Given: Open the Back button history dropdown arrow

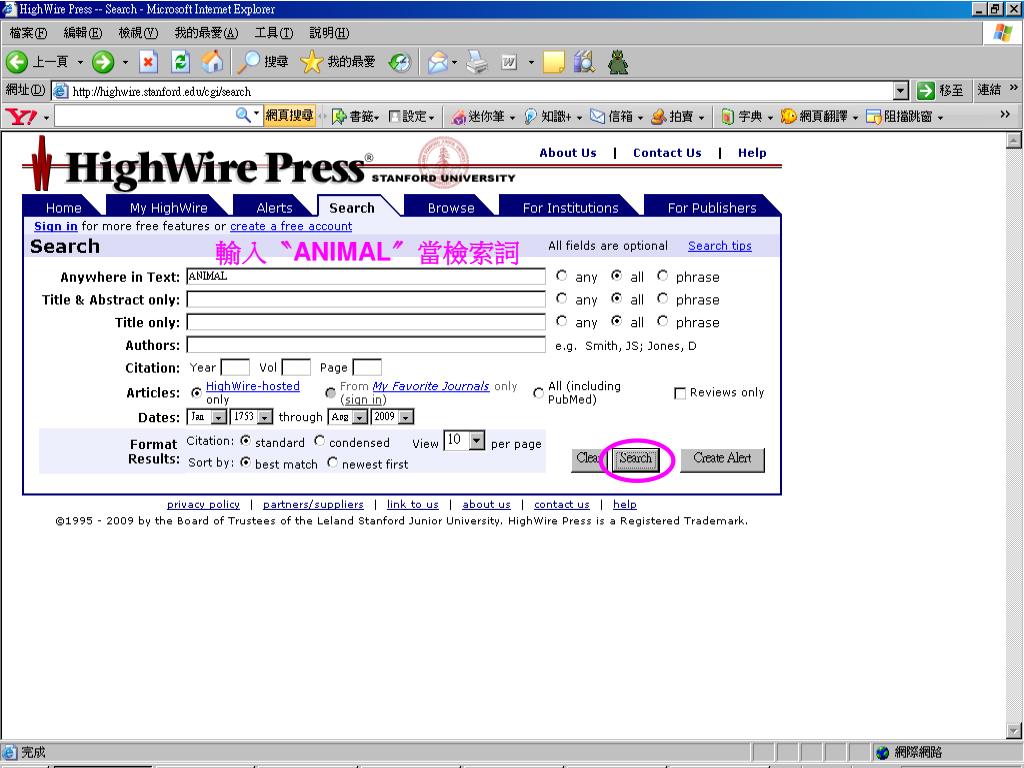Looking at the screenshot, I should pos(80,63).
